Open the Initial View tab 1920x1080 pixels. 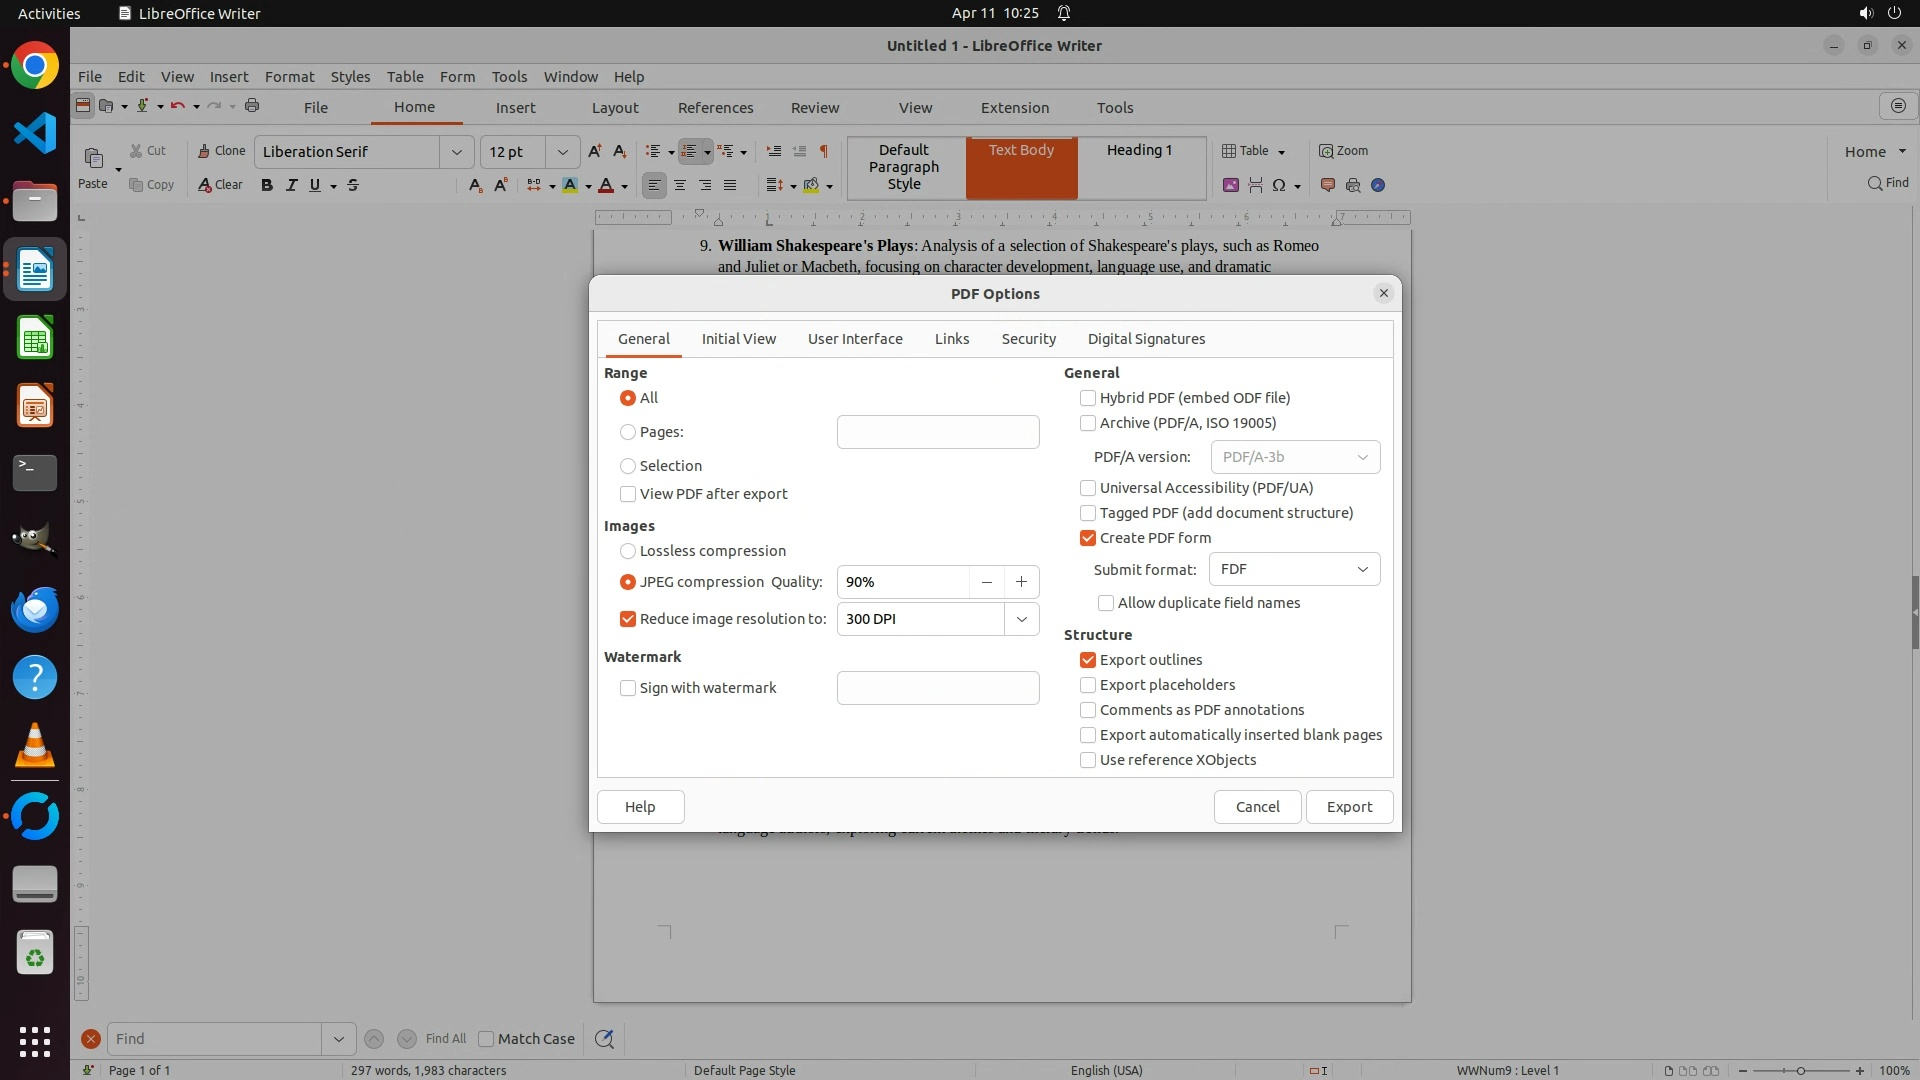click(738, 339)
